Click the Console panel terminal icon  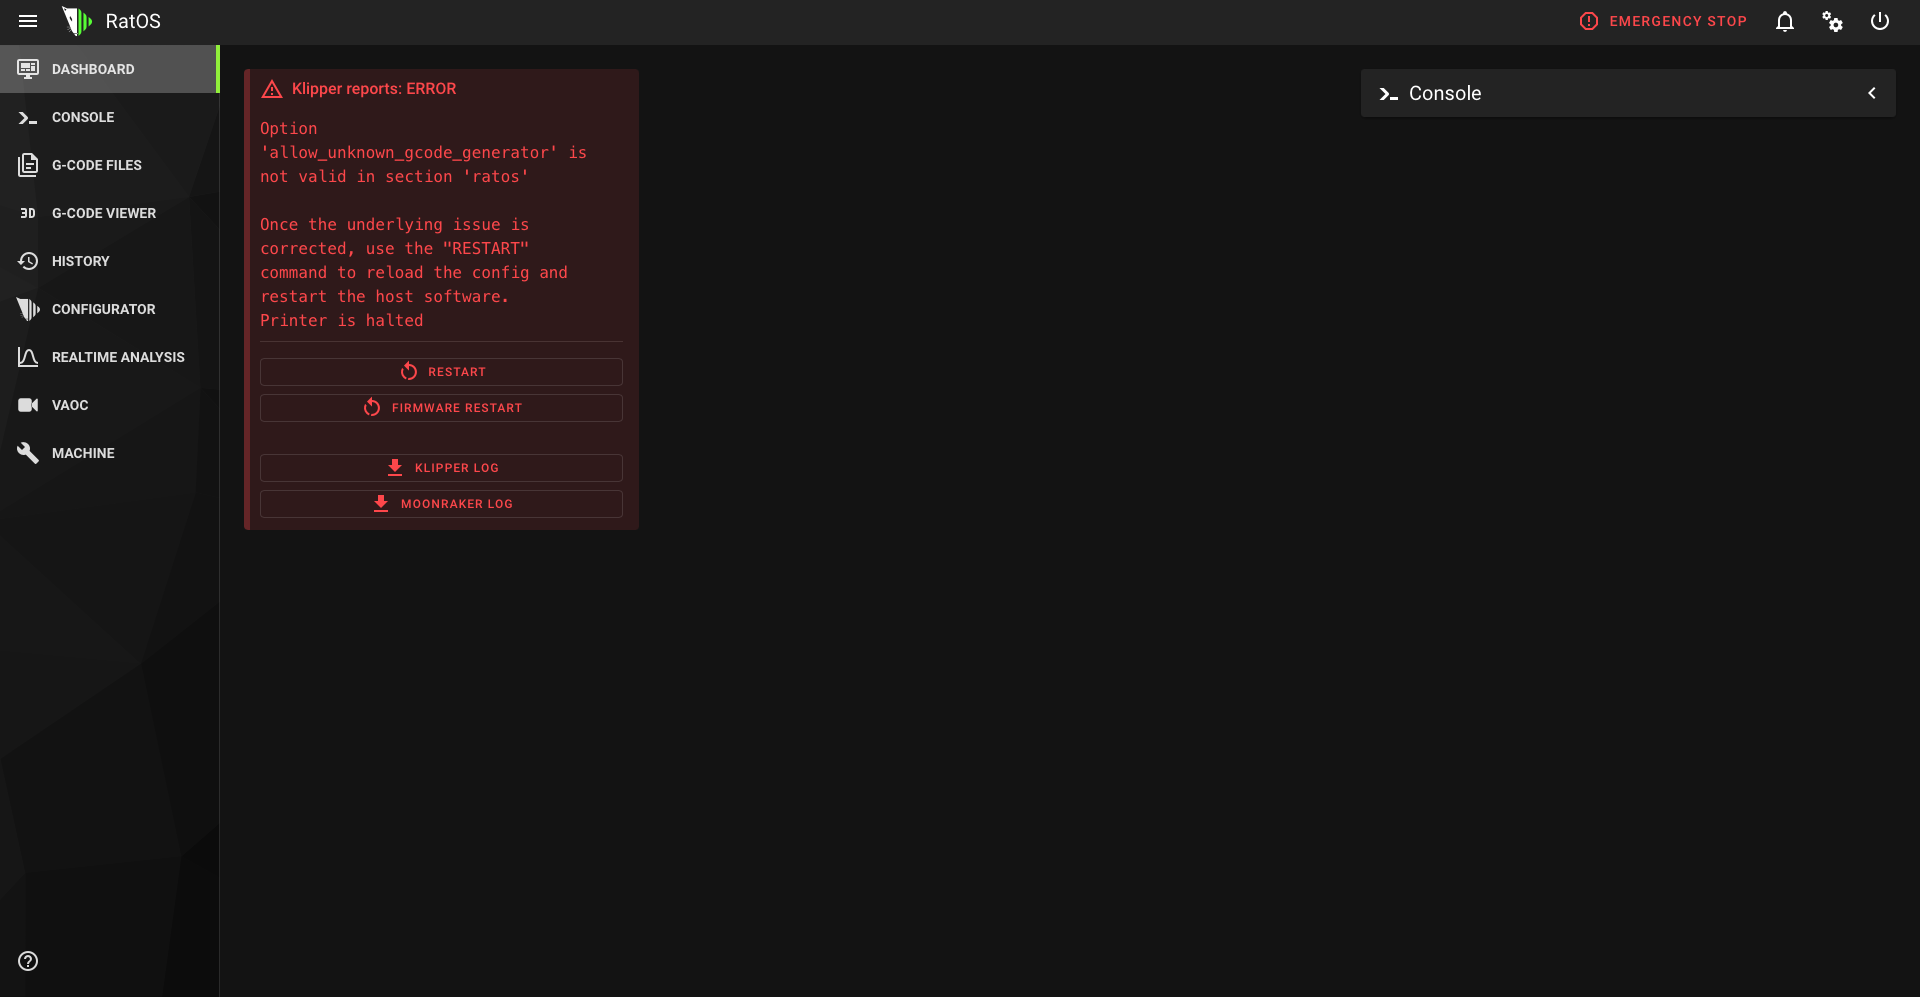(1389, 94)
